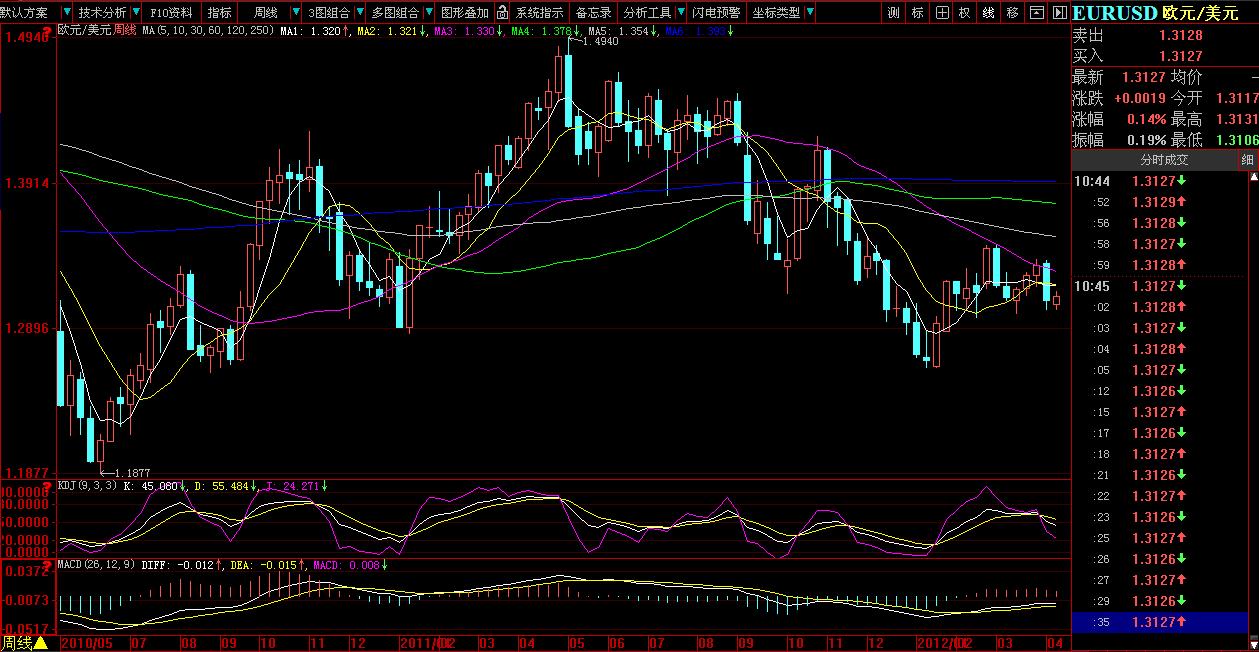Click the 备忘录 memo button

(x=593, y=13)
